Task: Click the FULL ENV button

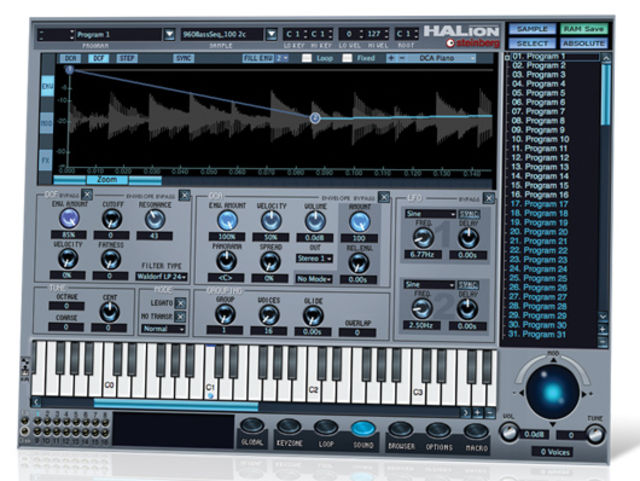Action: 258,58
